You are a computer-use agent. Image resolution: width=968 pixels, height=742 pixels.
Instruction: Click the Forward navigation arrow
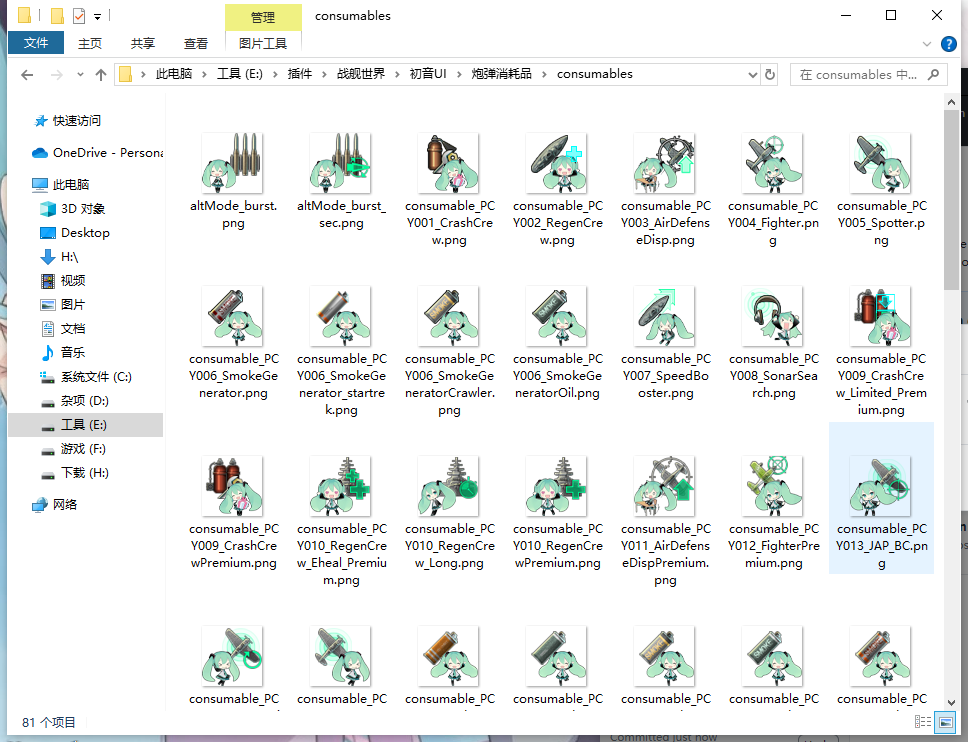coord(57,75)
